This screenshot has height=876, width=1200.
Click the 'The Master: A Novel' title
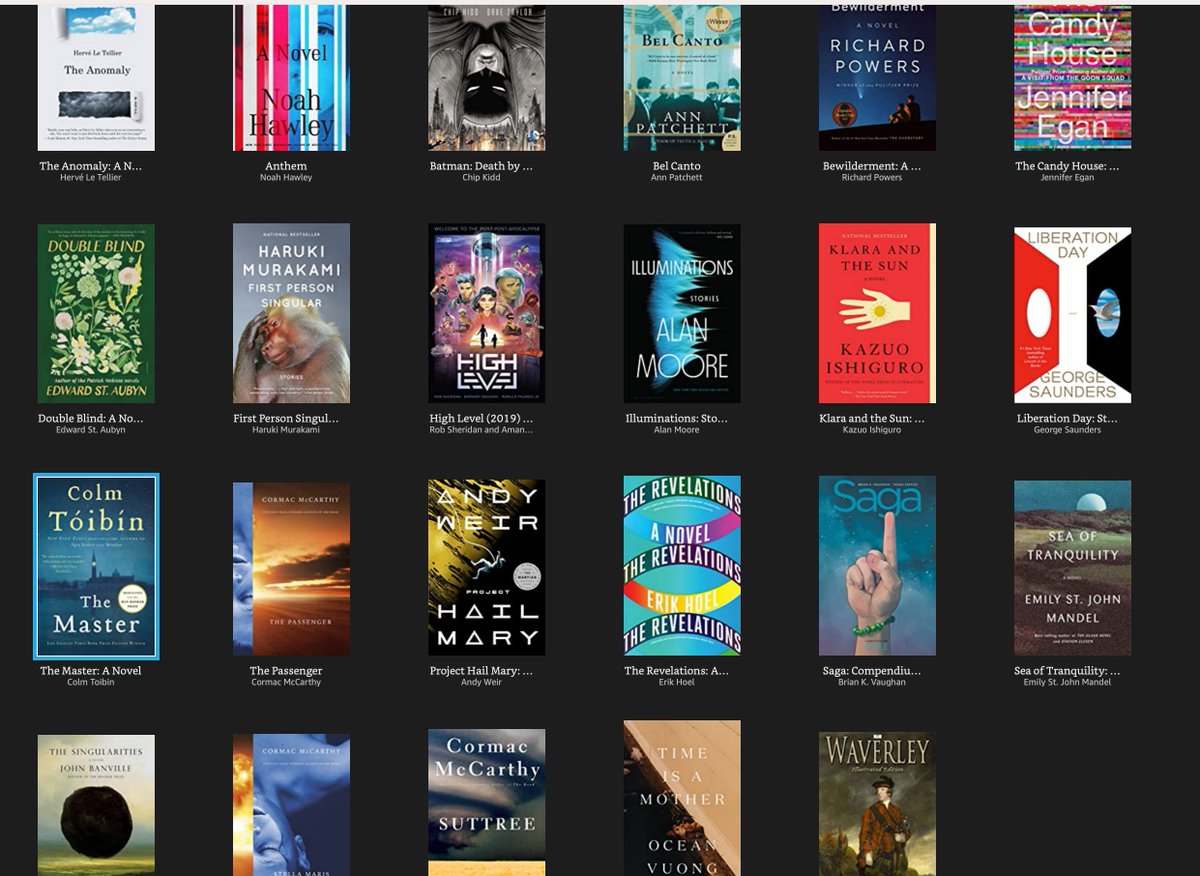(x=91, y=671)
